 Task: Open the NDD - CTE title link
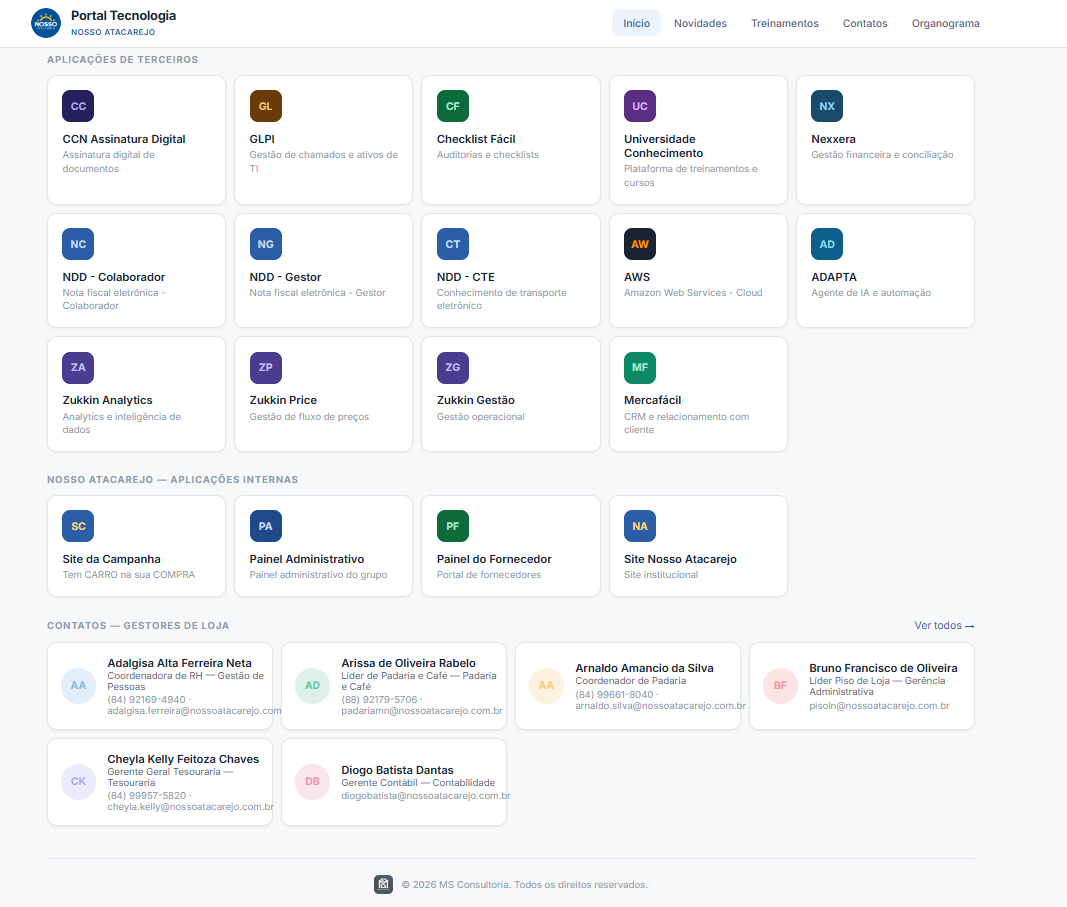click(x=465, y=277)
